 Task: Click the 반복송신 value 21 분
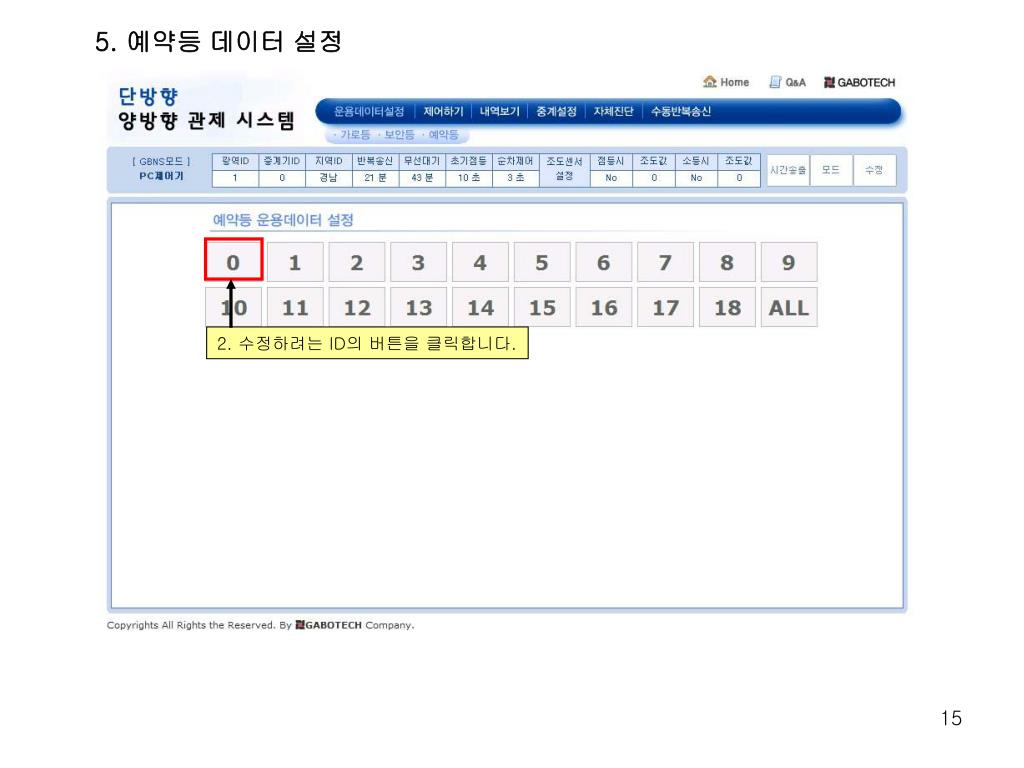click(376, 178)
